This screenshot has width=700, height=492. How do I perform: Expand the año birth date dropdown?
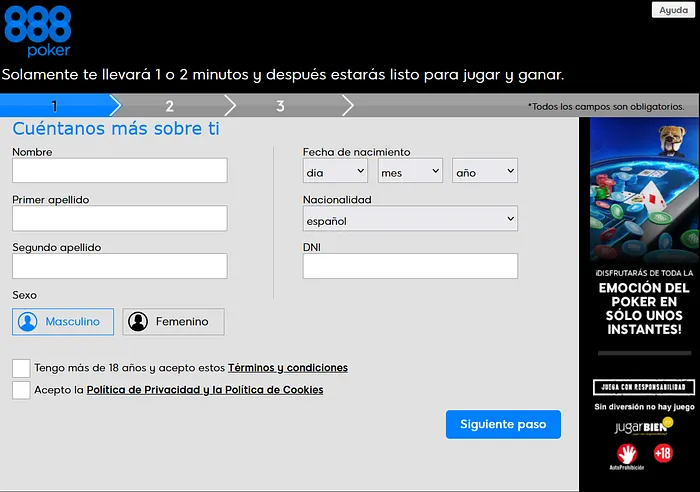click(484, 172)
